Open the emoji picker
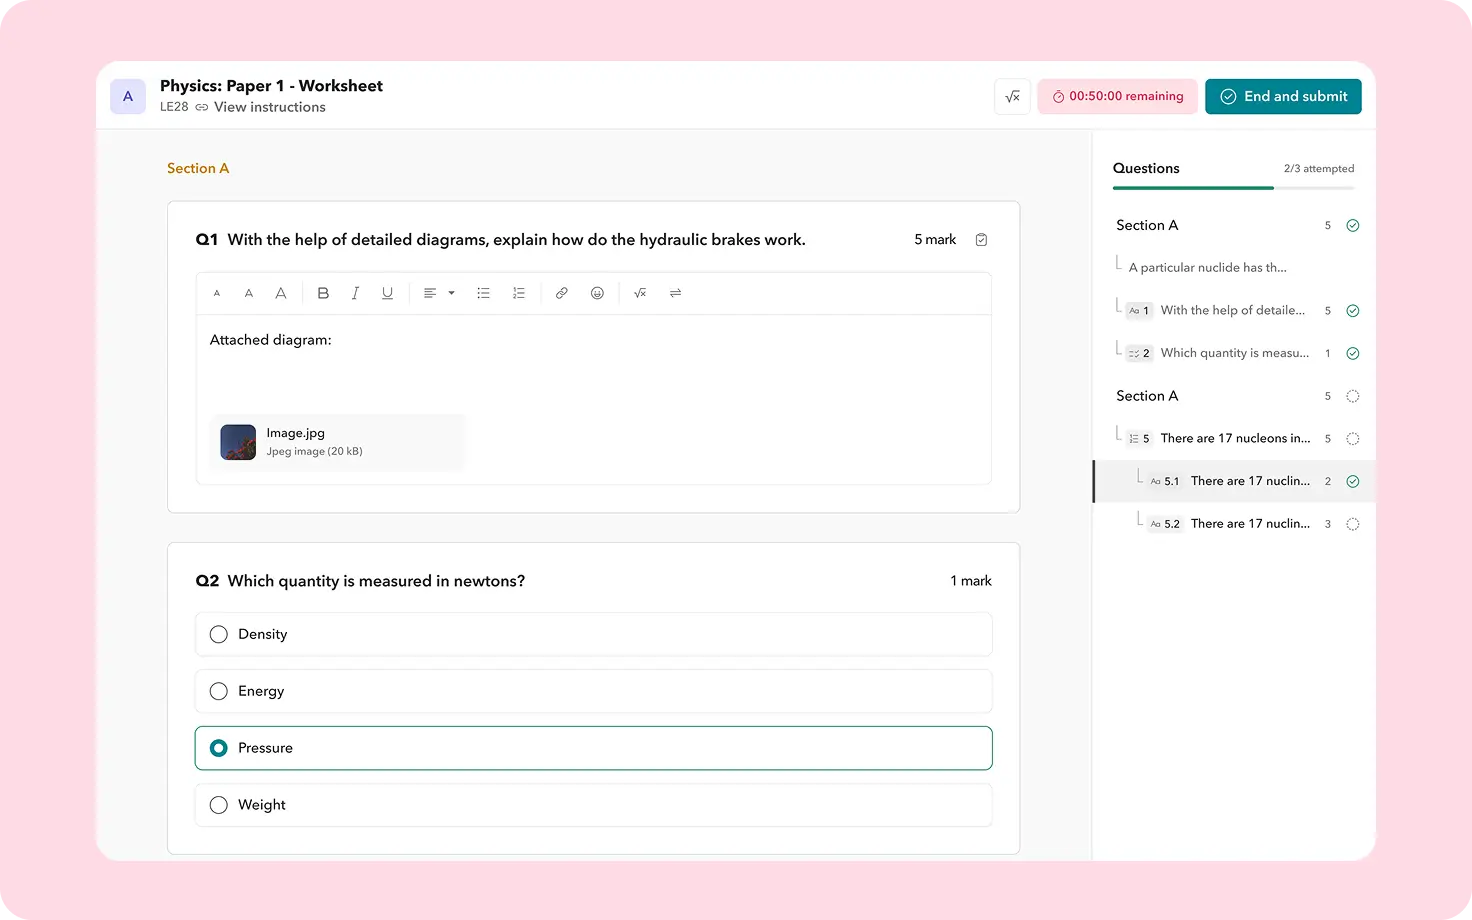Screen dimensions: 1472x920 [597, 293]
